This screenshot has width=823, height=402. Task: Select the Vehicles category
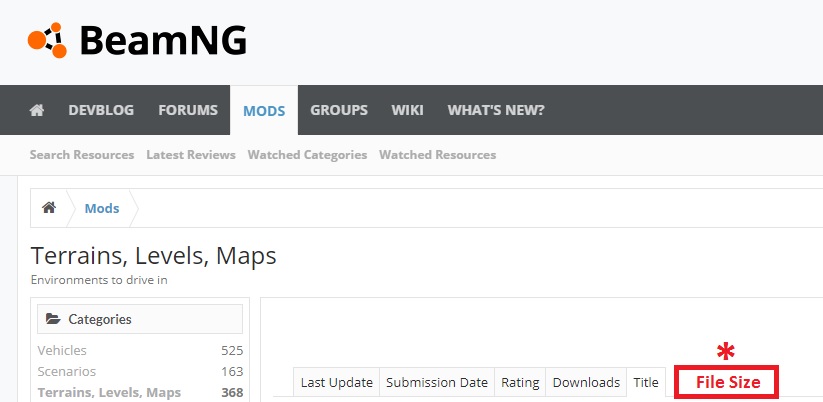coord(62,350)
